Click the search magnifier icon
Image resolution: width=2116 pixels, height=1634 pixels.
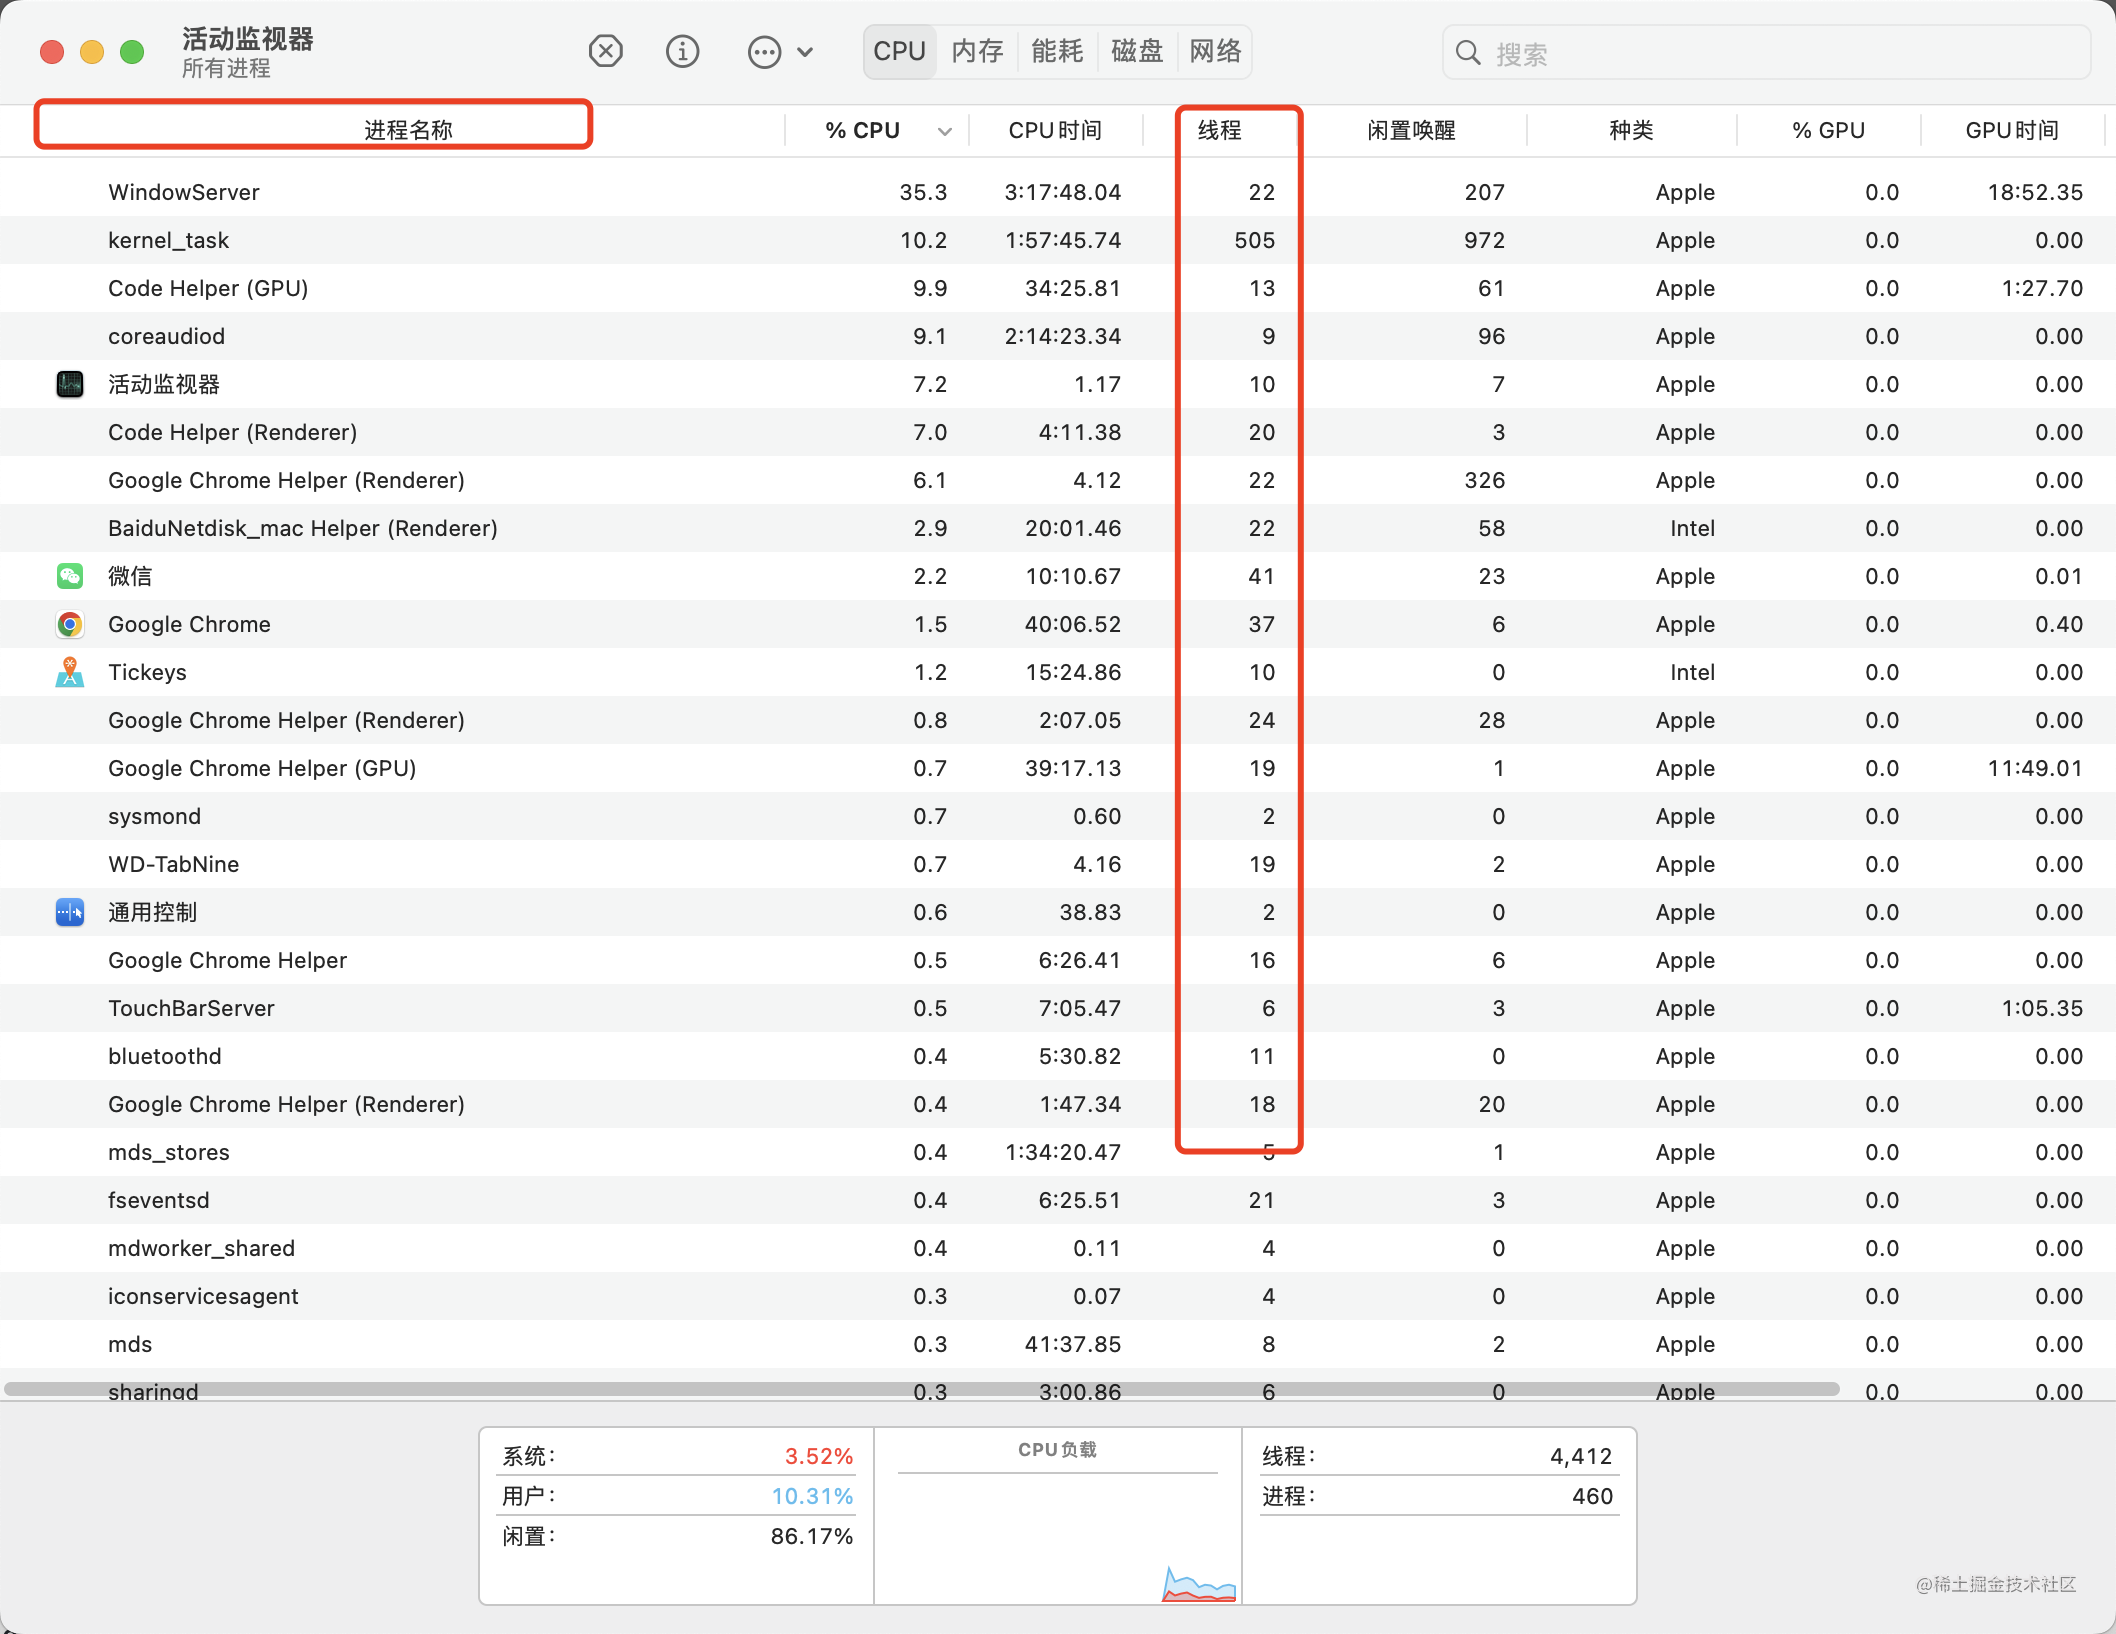tap(1468, 53)
